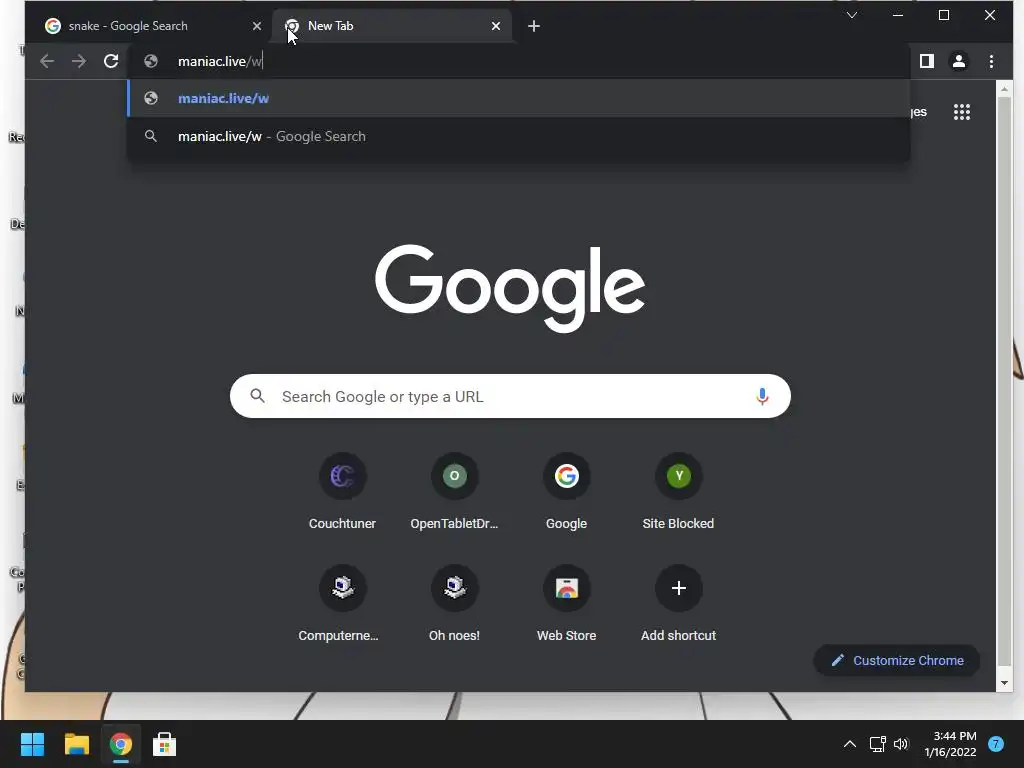The width and height of the screenshot is (1024, 768).
Task: Reload the current page
Action: click(x=111, y=61)
